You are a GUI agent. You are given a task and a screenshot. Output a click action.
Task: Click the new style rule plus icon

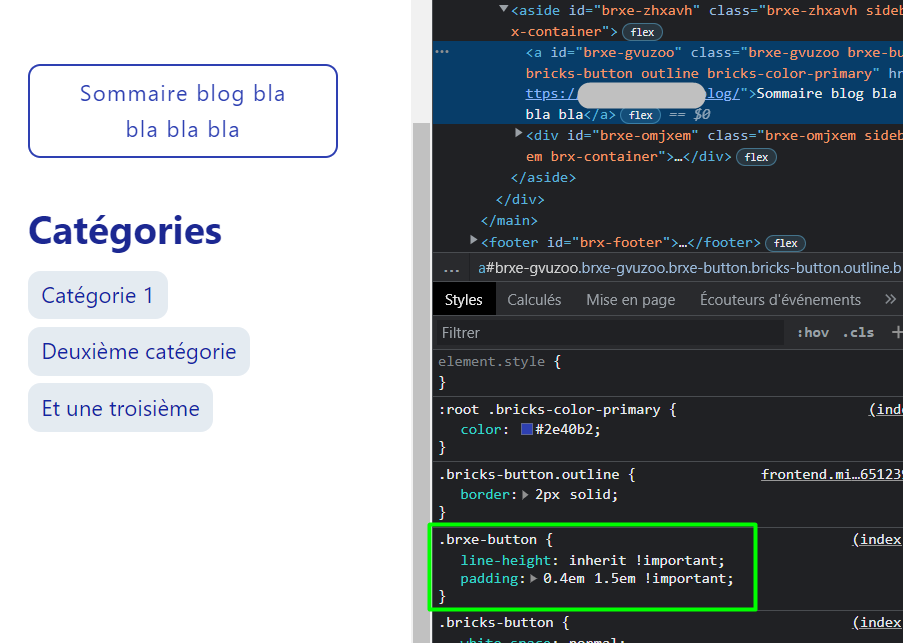pos(896,332)
